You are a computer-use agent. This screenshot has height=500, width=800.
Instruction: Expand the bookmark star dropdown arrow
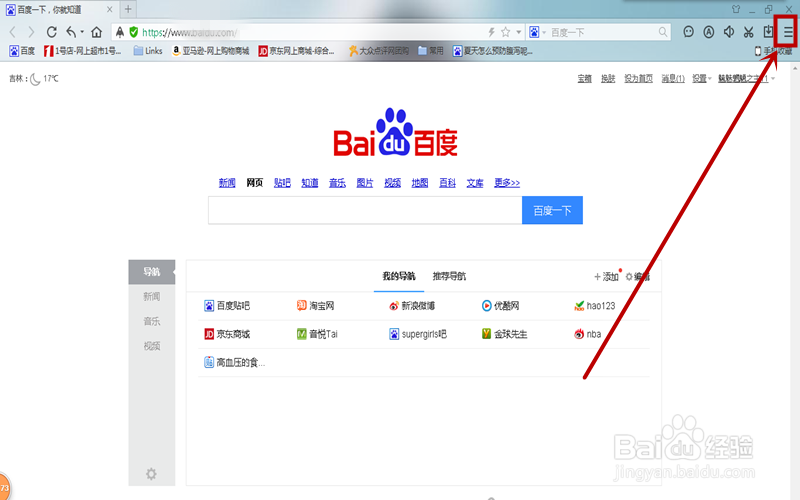(518, 32)
